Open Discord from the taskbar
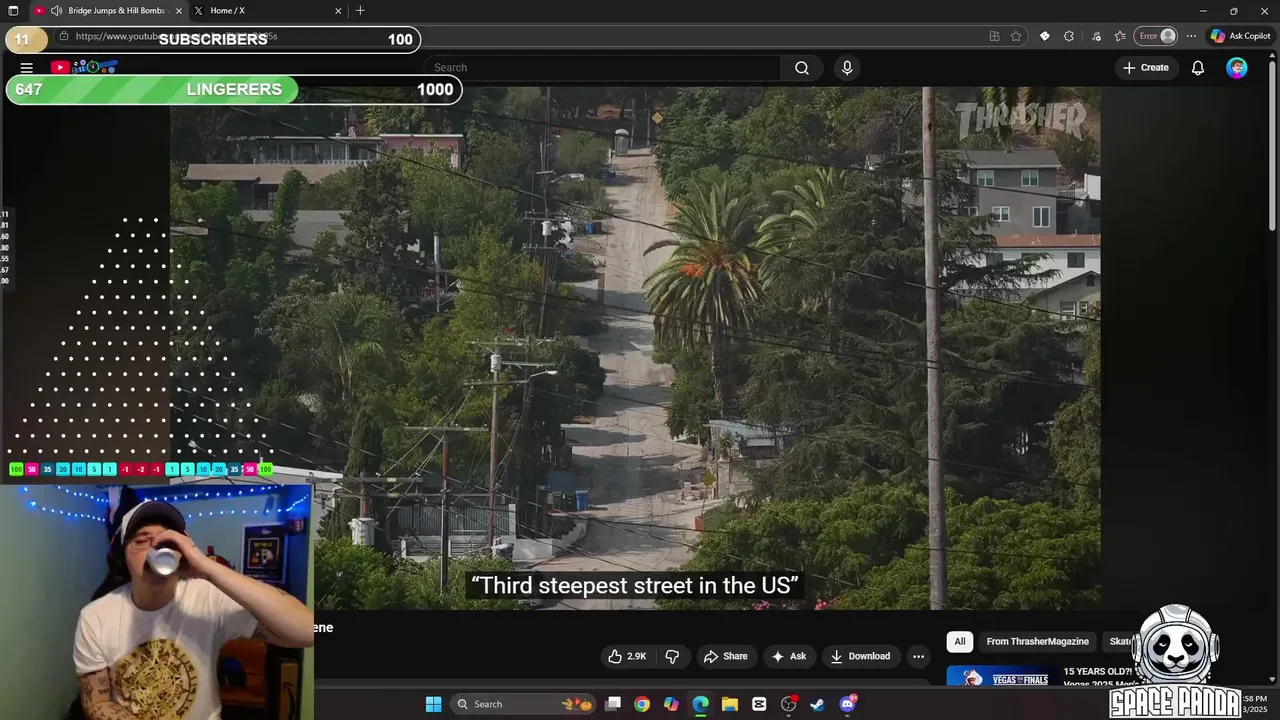This screenshot has height=720, width=1280. pyautogui.click(x=847, y=704)
